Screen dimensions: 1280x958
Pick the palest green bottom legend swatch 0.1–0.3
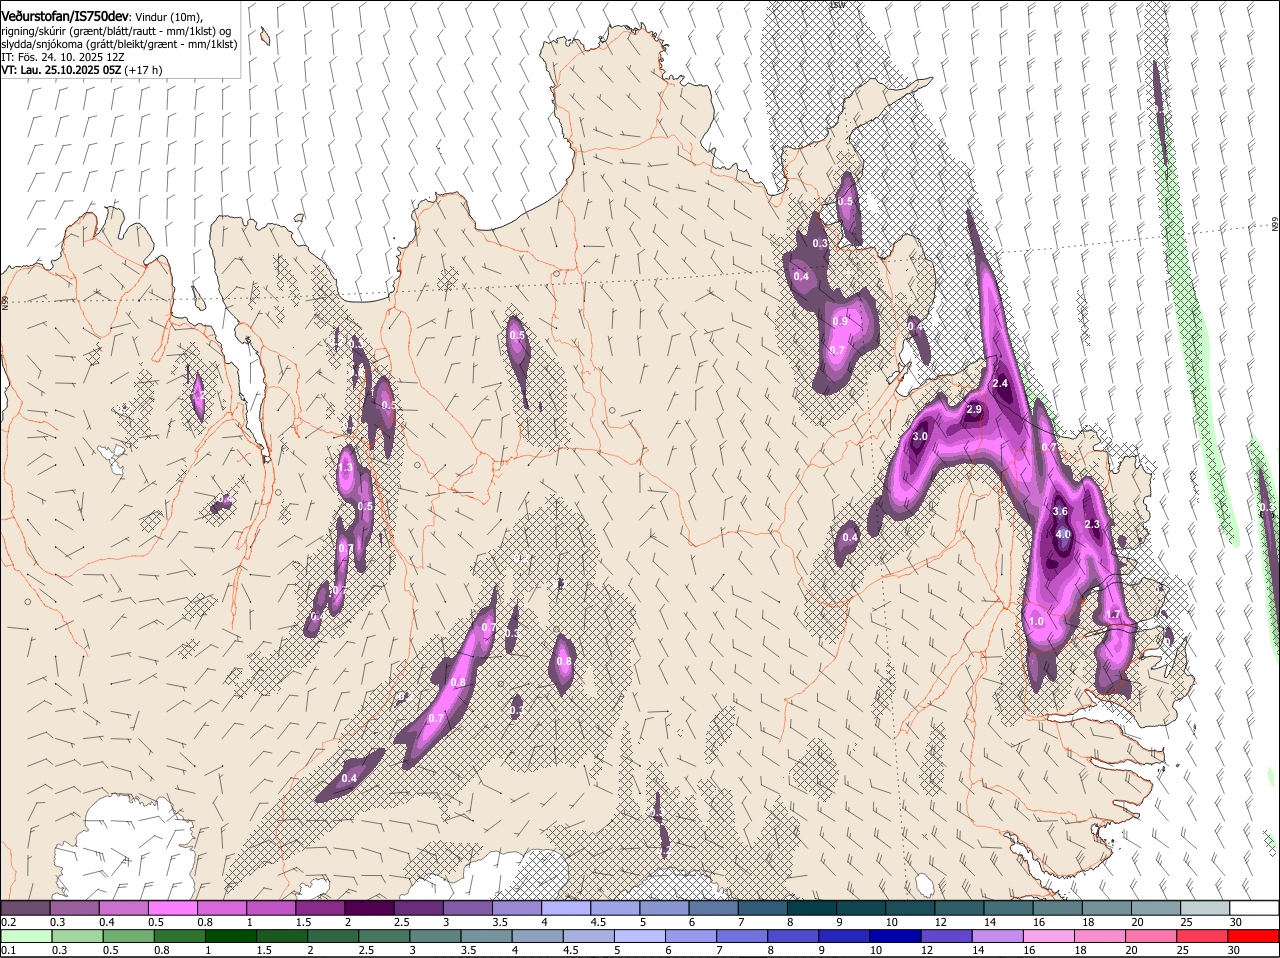point(26,937)
